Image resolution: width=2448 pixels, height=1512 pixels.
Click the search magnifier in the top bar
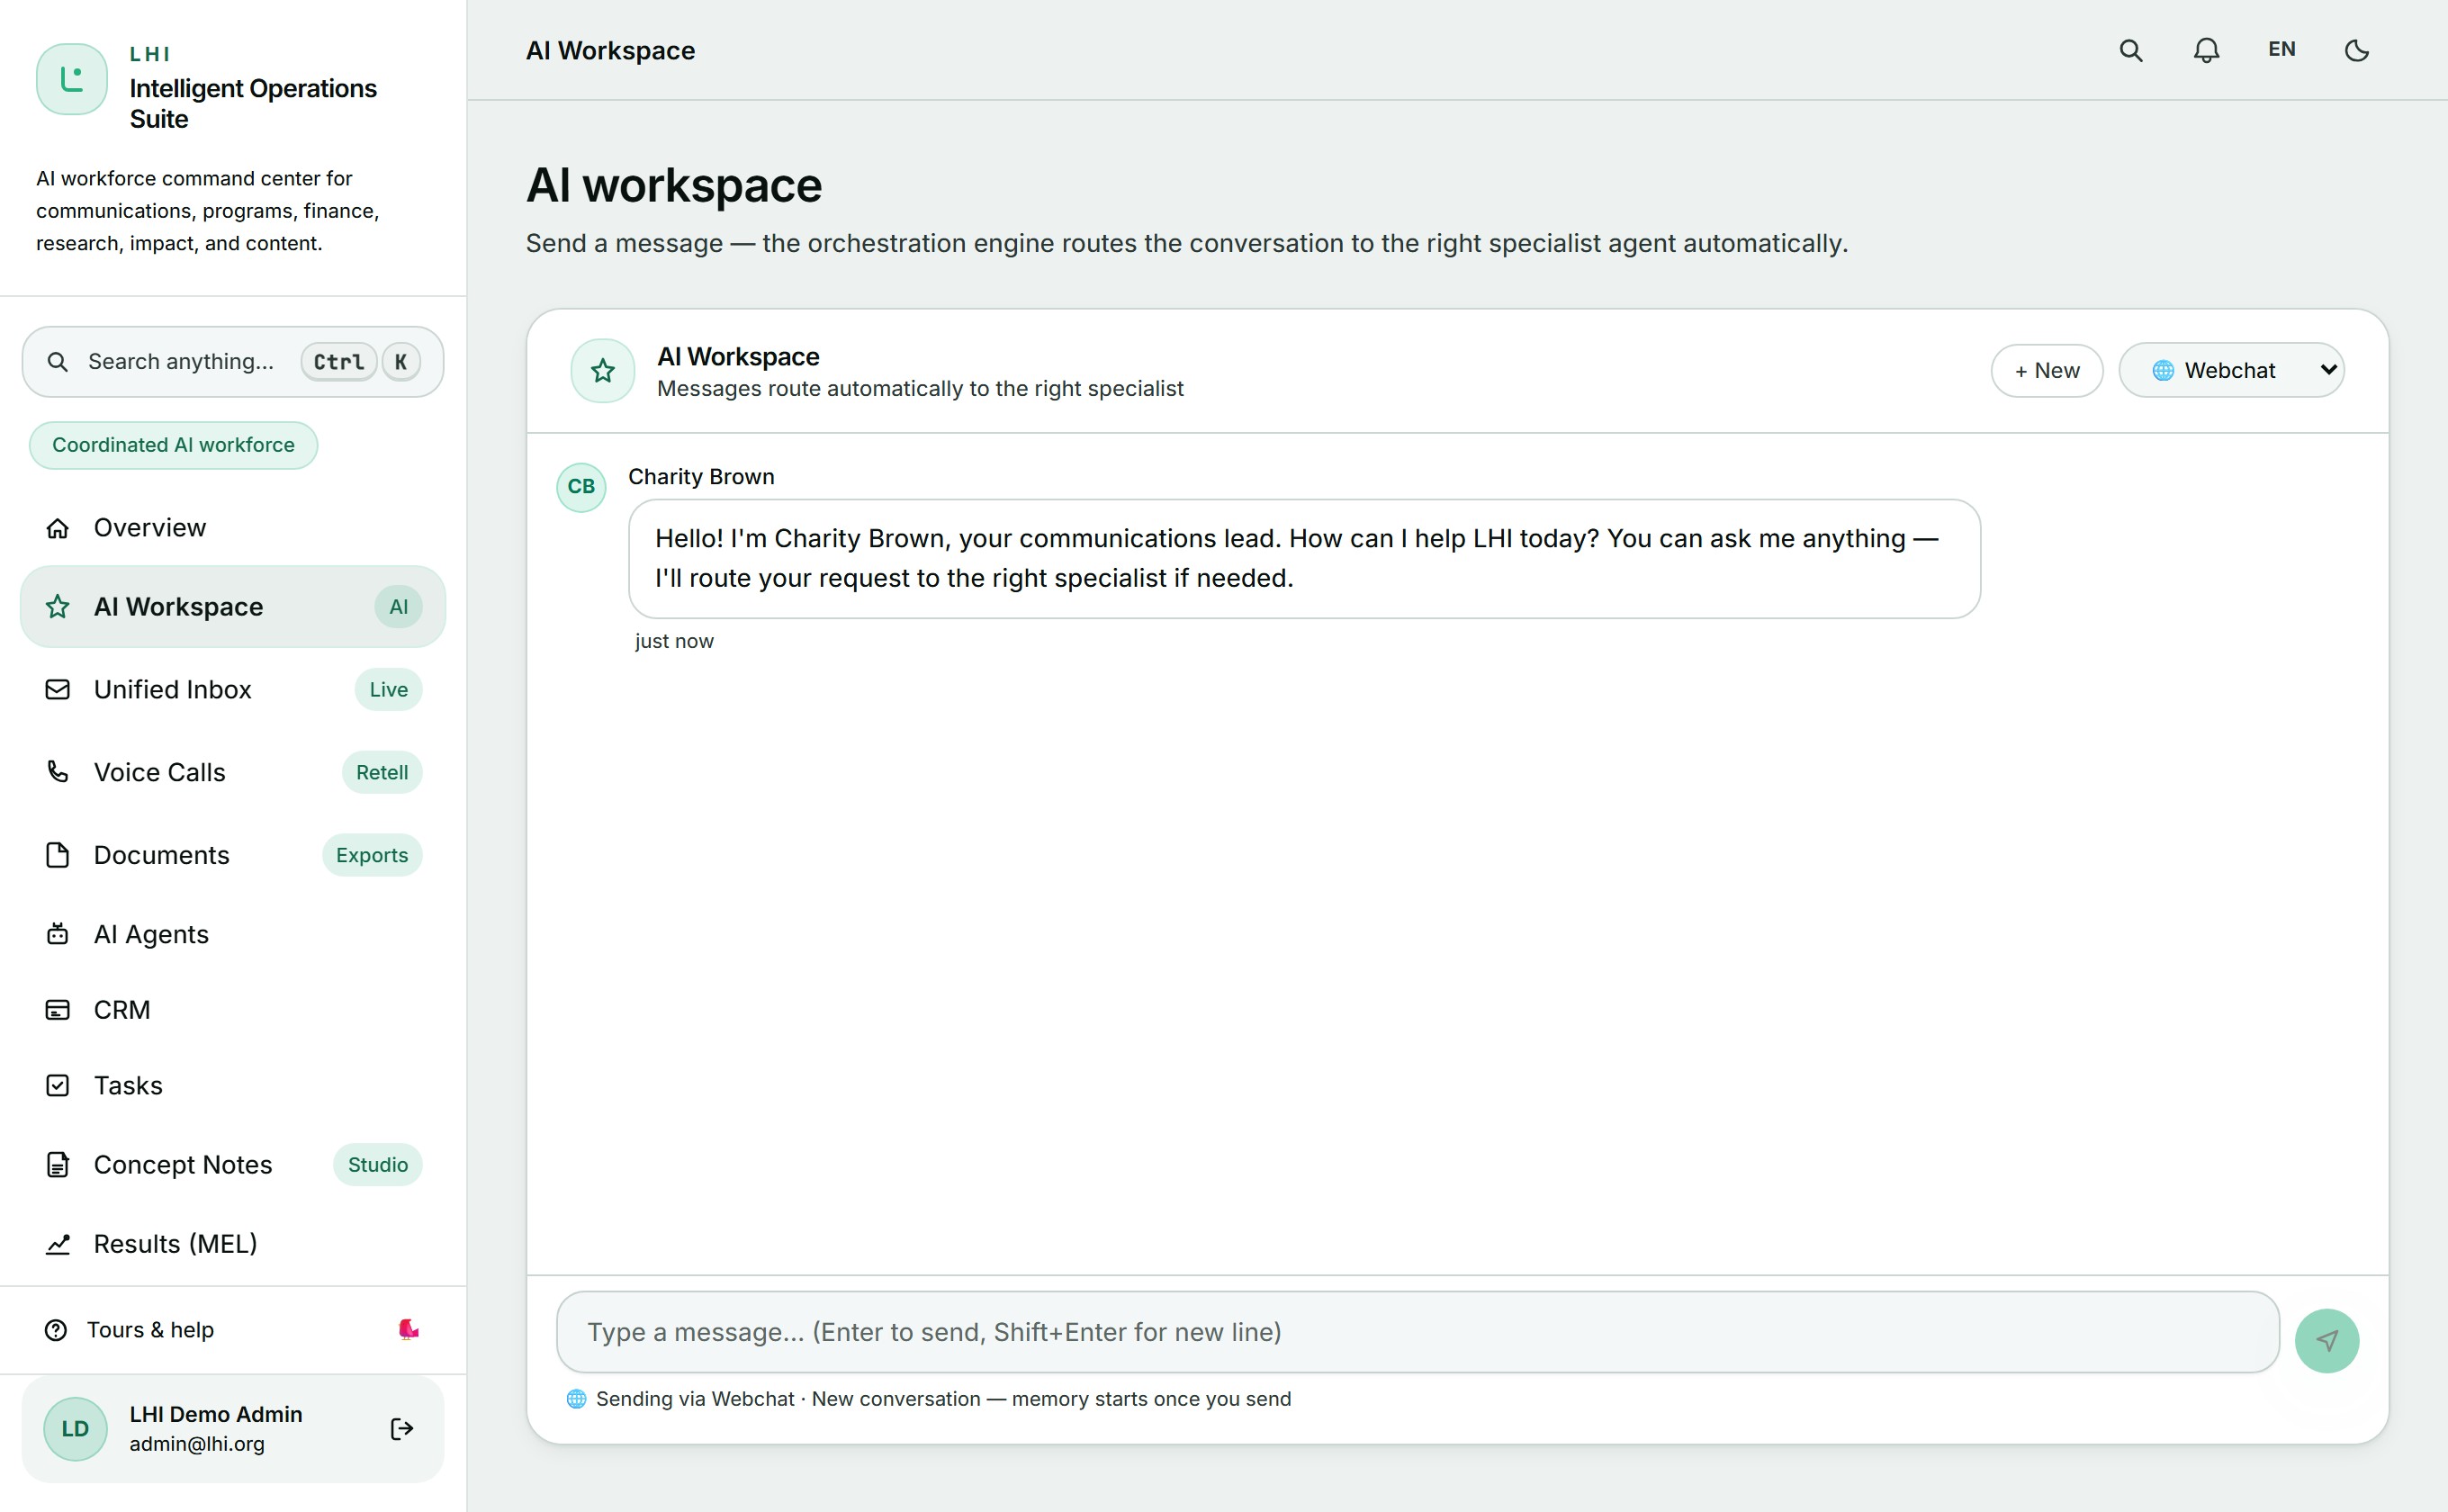(x=2130, y=50)
